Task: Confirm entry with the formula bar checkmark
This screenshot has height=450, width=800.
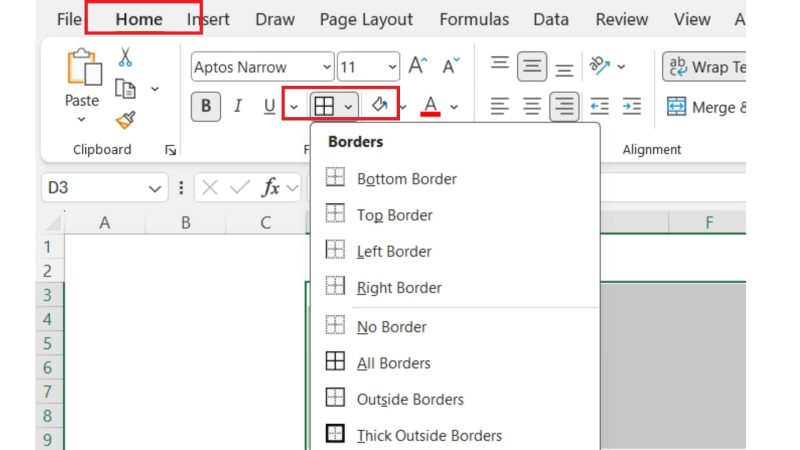Action: click(x=239, y=188)
